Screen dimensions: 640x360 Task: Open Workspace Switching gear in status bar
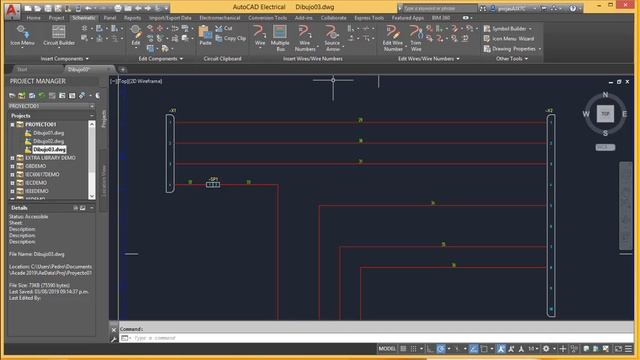point(546,349)
